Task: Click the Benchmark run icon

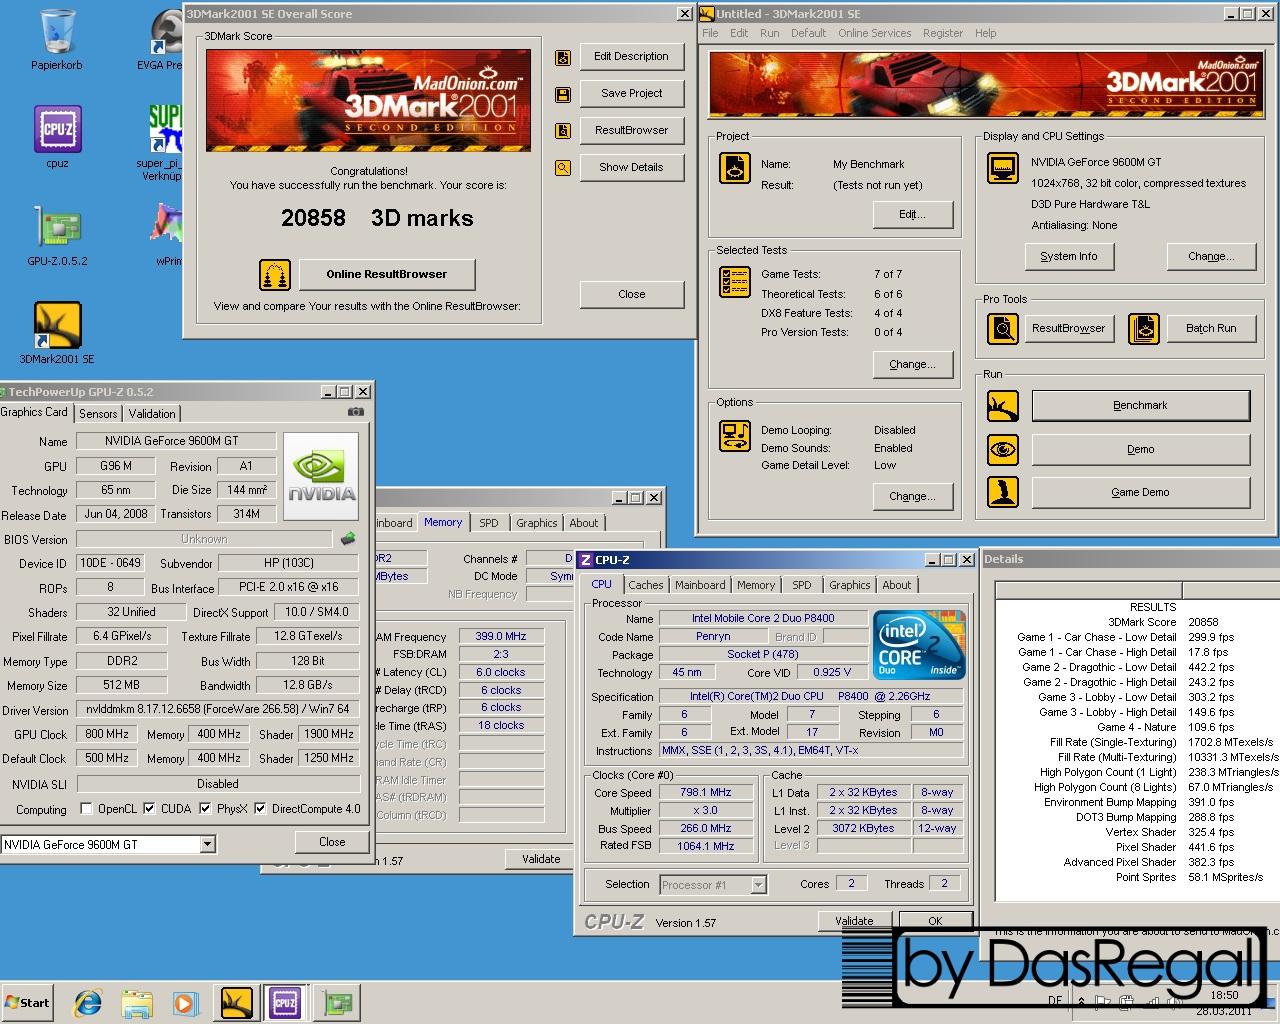Action: click(x=1002, y=406)
